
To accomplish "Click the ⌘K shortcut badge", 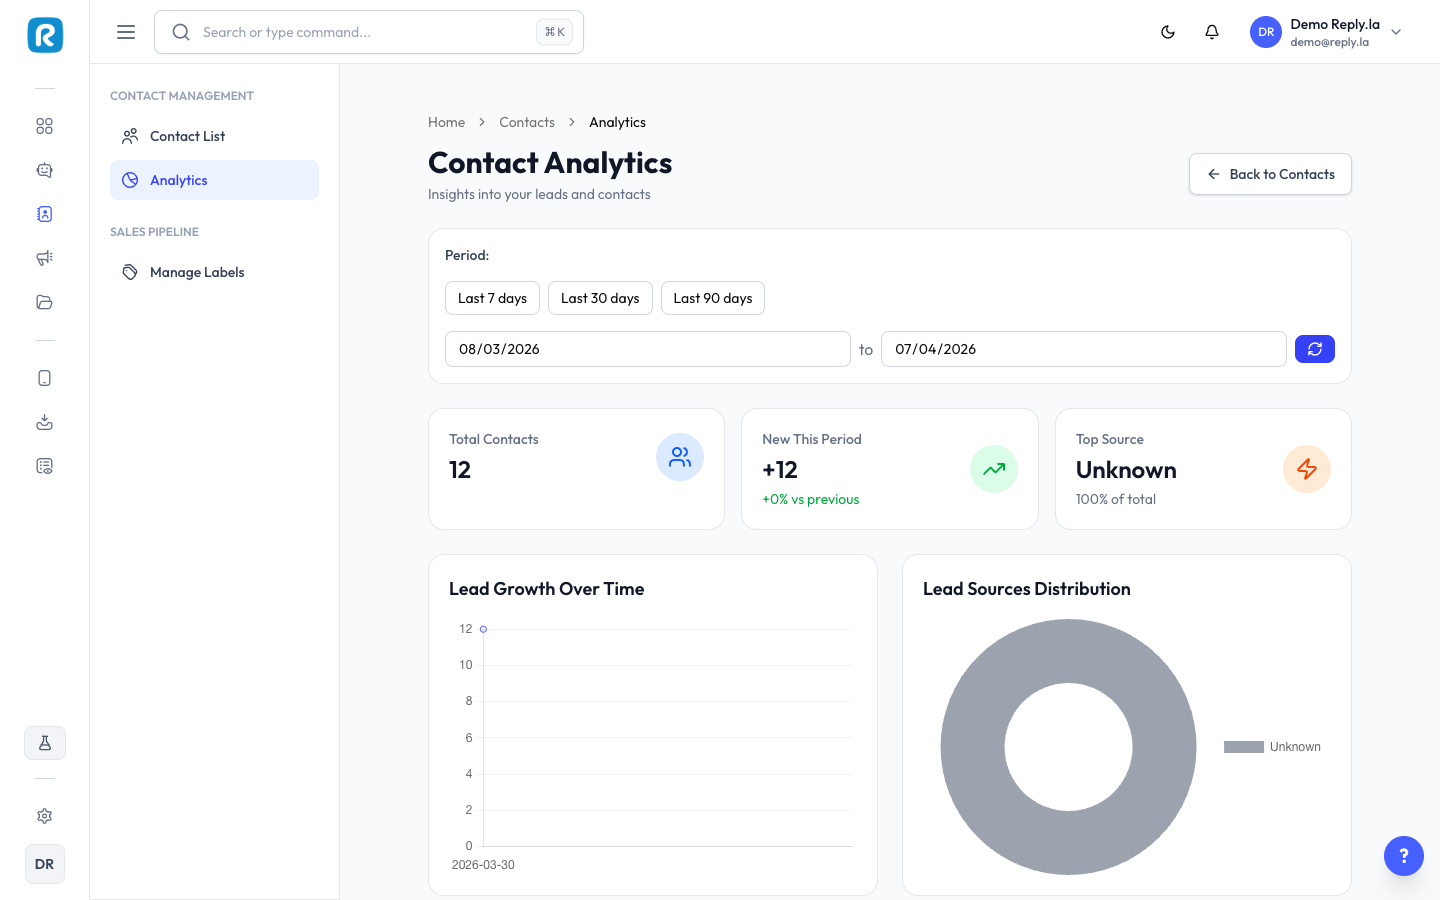I will [x=554, y=32].
